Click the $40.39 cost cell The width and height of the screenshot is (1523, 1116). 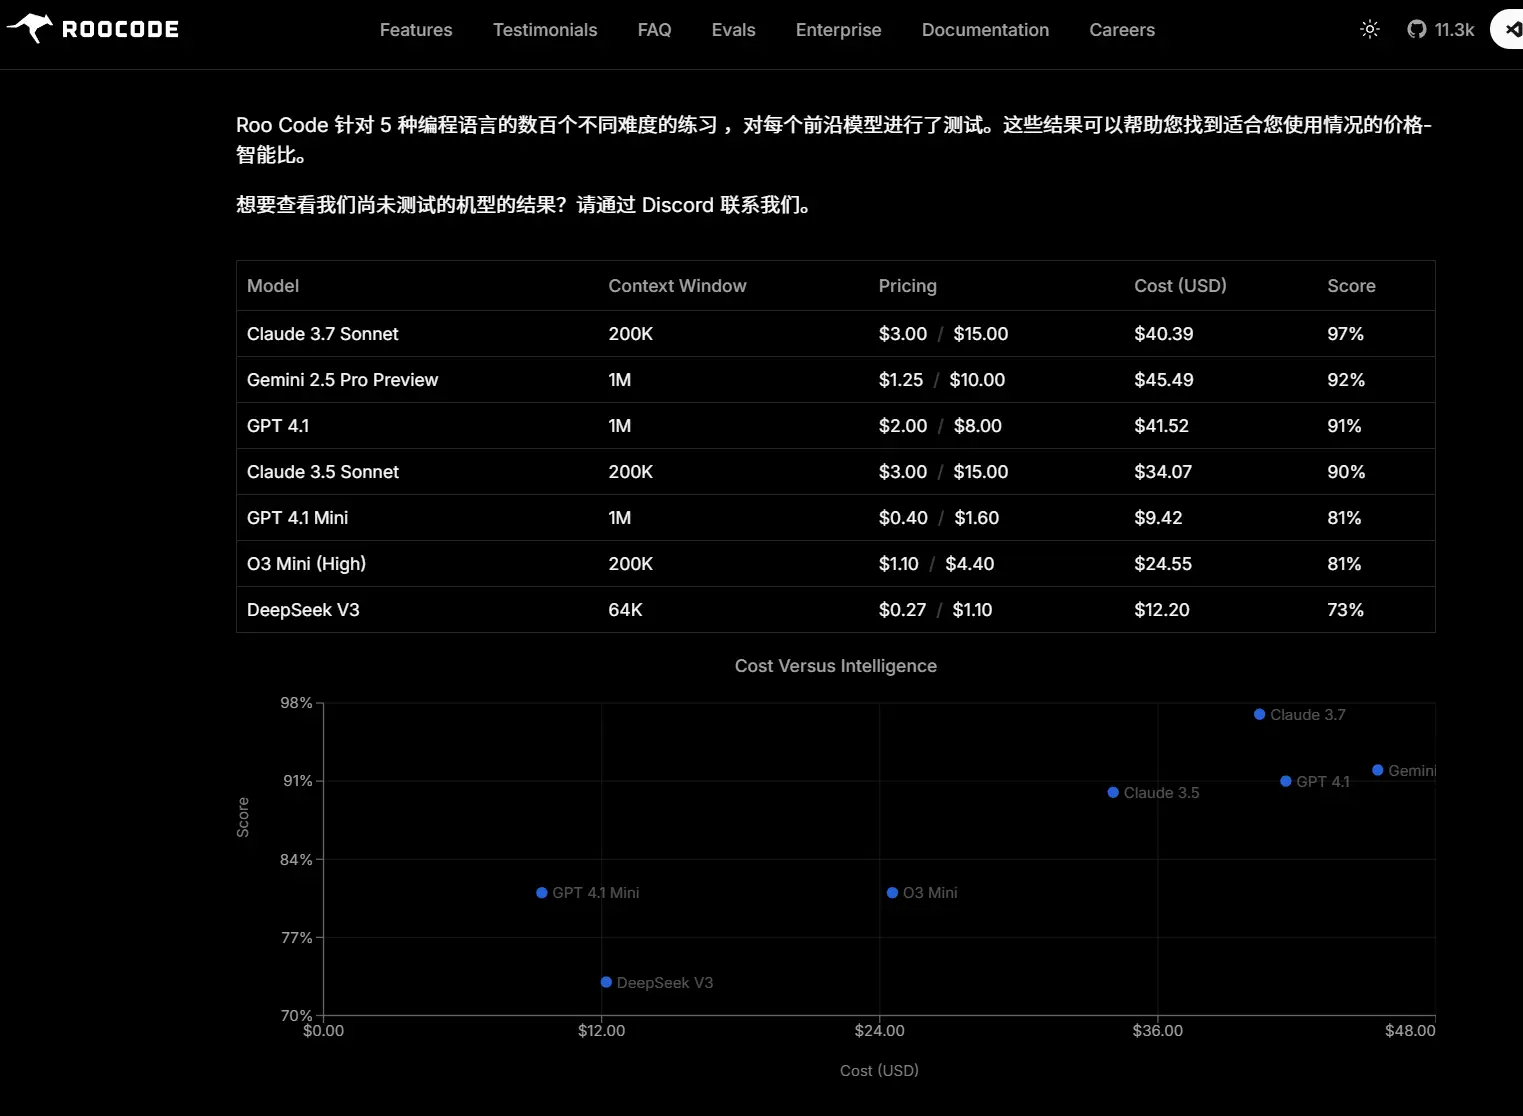pos(1164,334)
